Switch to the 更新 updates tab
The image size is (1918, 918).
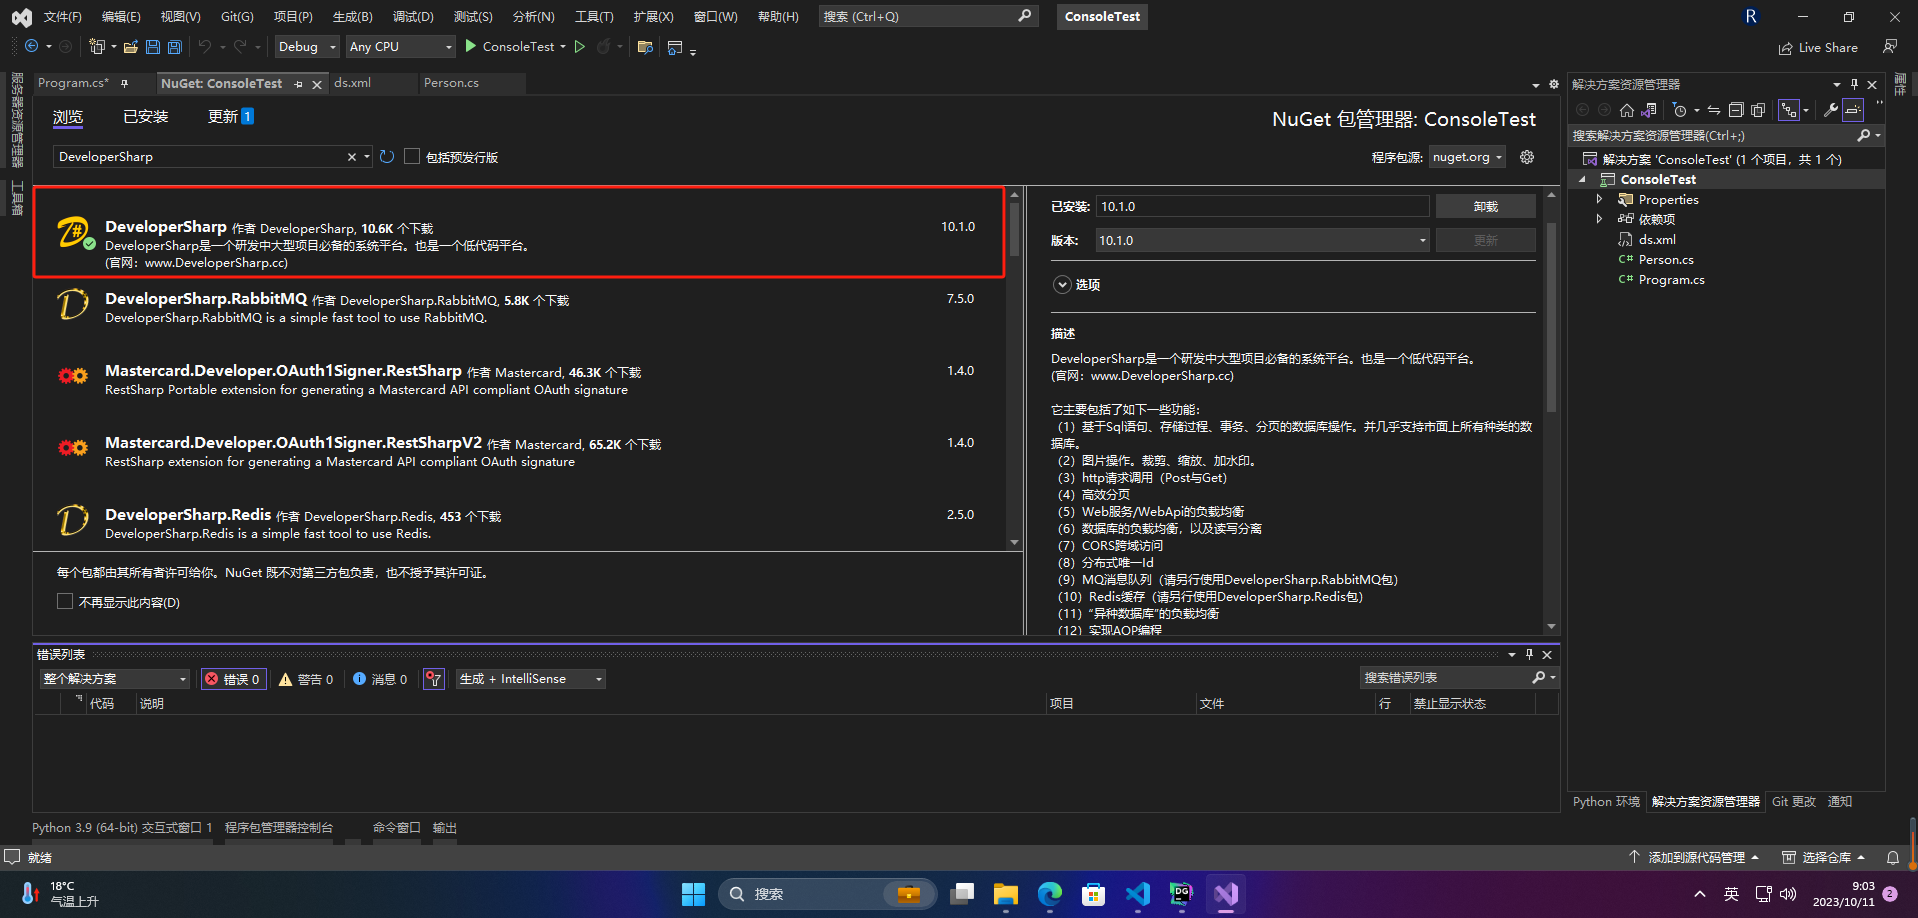[x=230, y=117]
